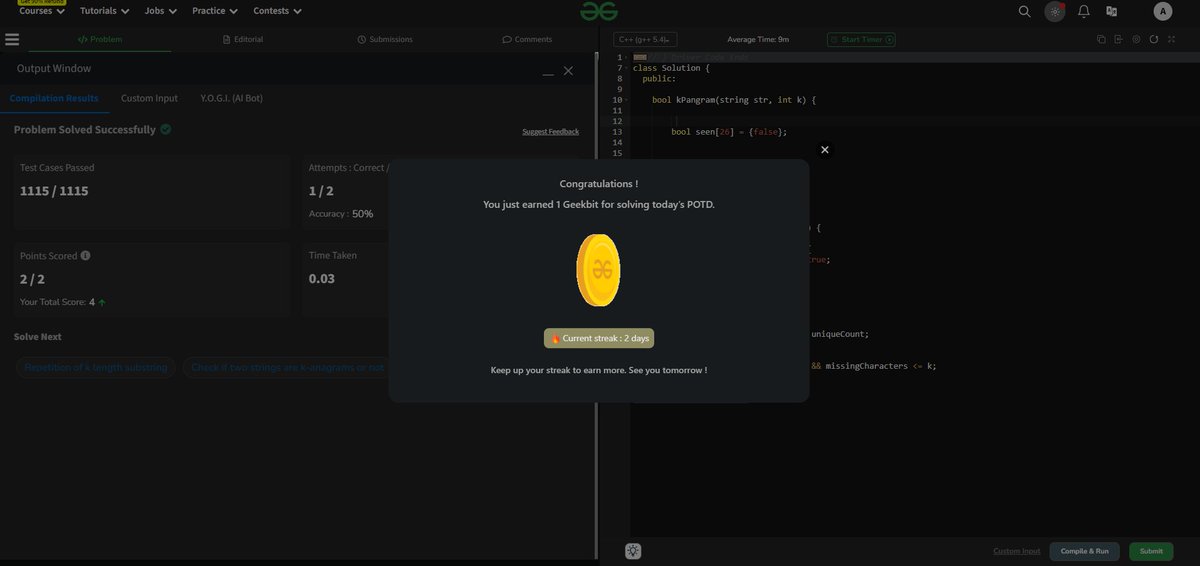Click the 'class Solution {' code line
Viewport: 1200px width, 566px height.
click(x=671, y=68)
